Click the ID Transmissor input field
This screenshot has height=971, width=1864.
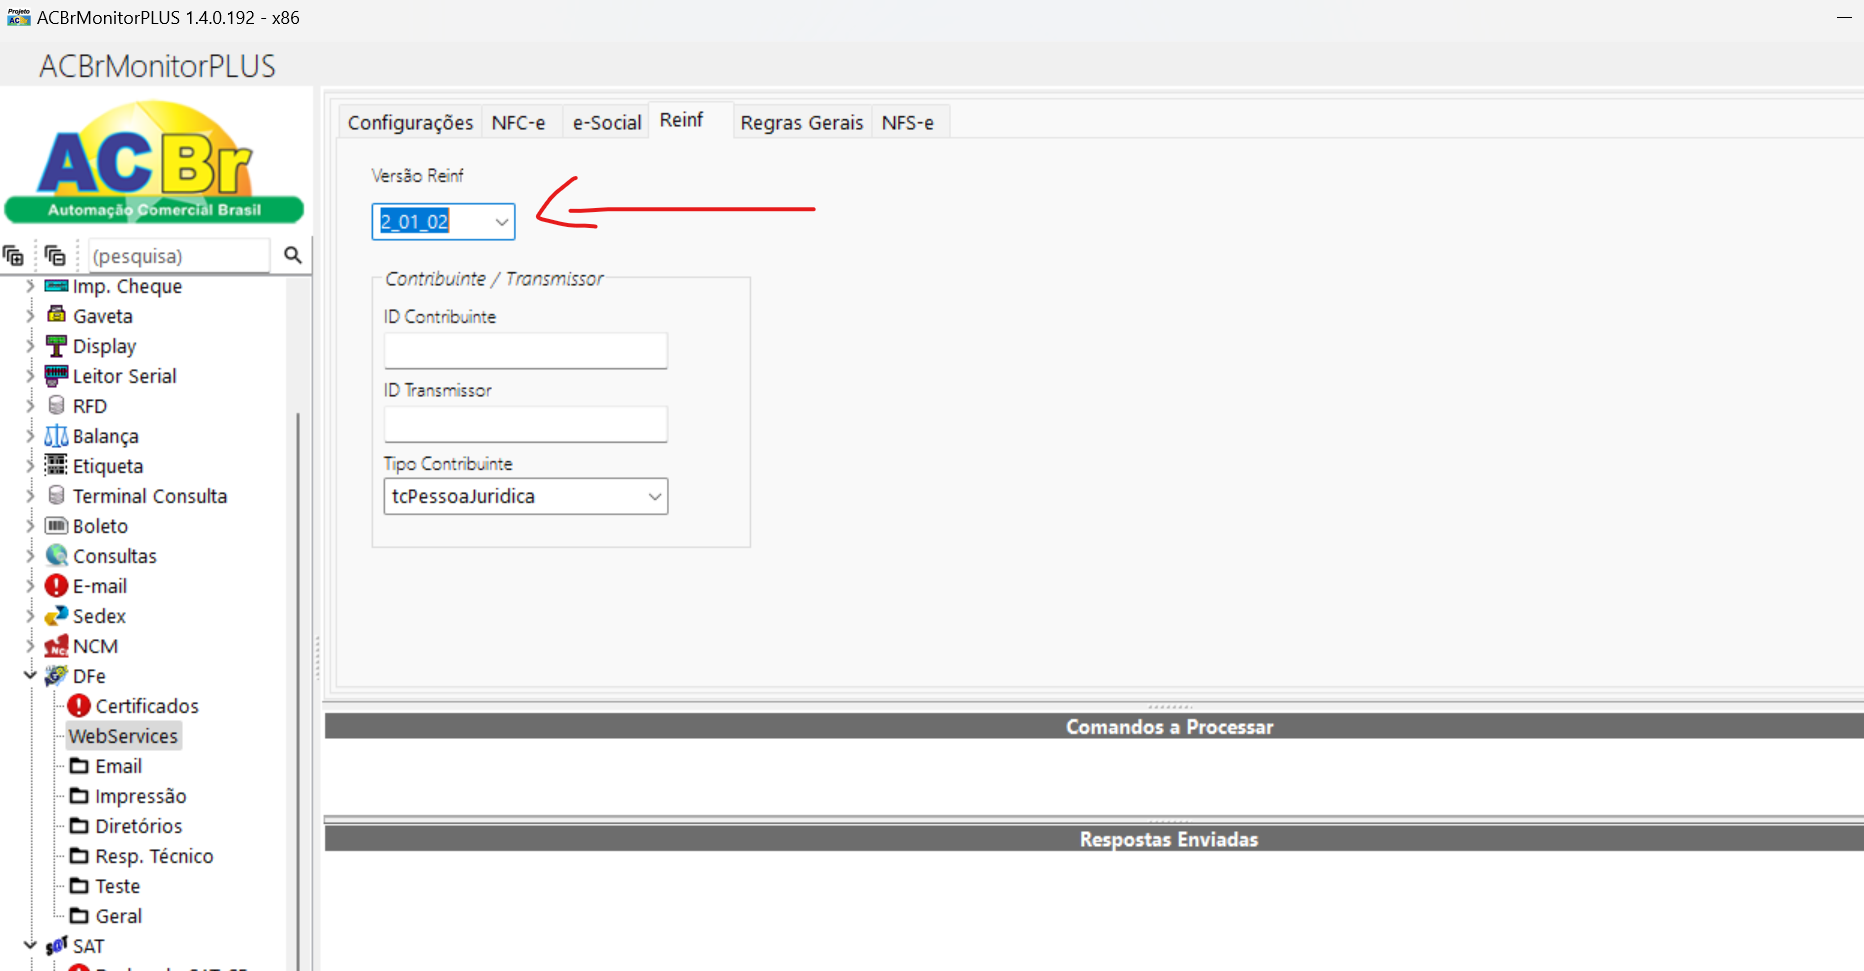(x=526, y=424)
